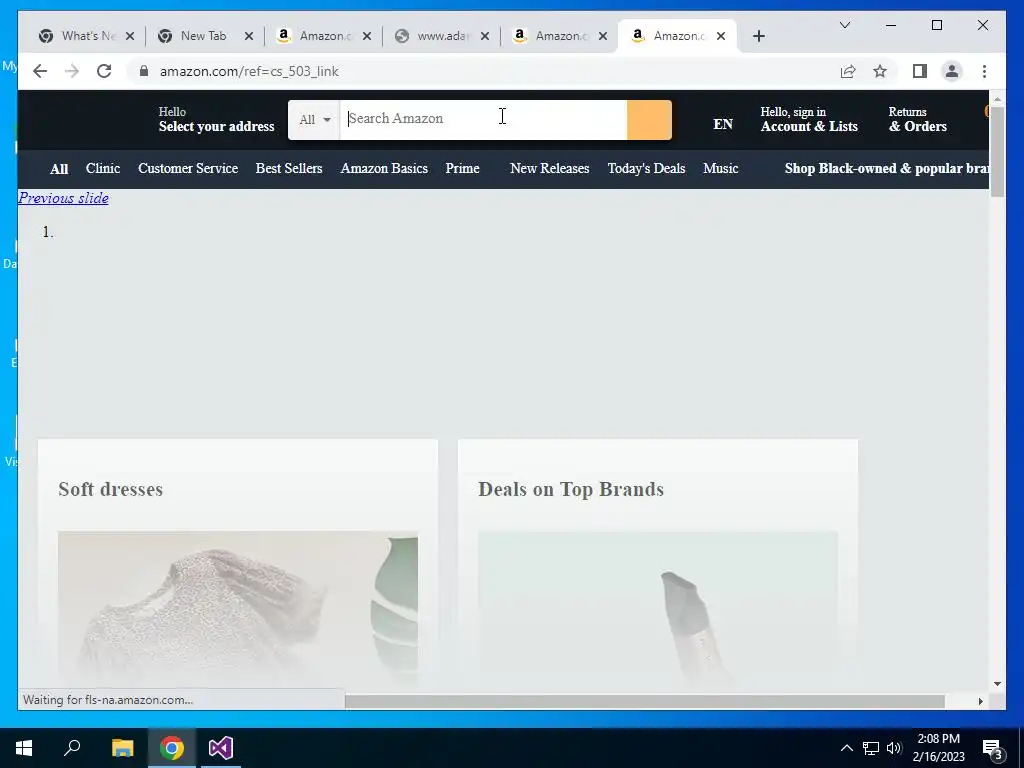Switch to the New Tab tab
Image resolution: width=1024 pixels, height=768 pixels.
(202, 36)
